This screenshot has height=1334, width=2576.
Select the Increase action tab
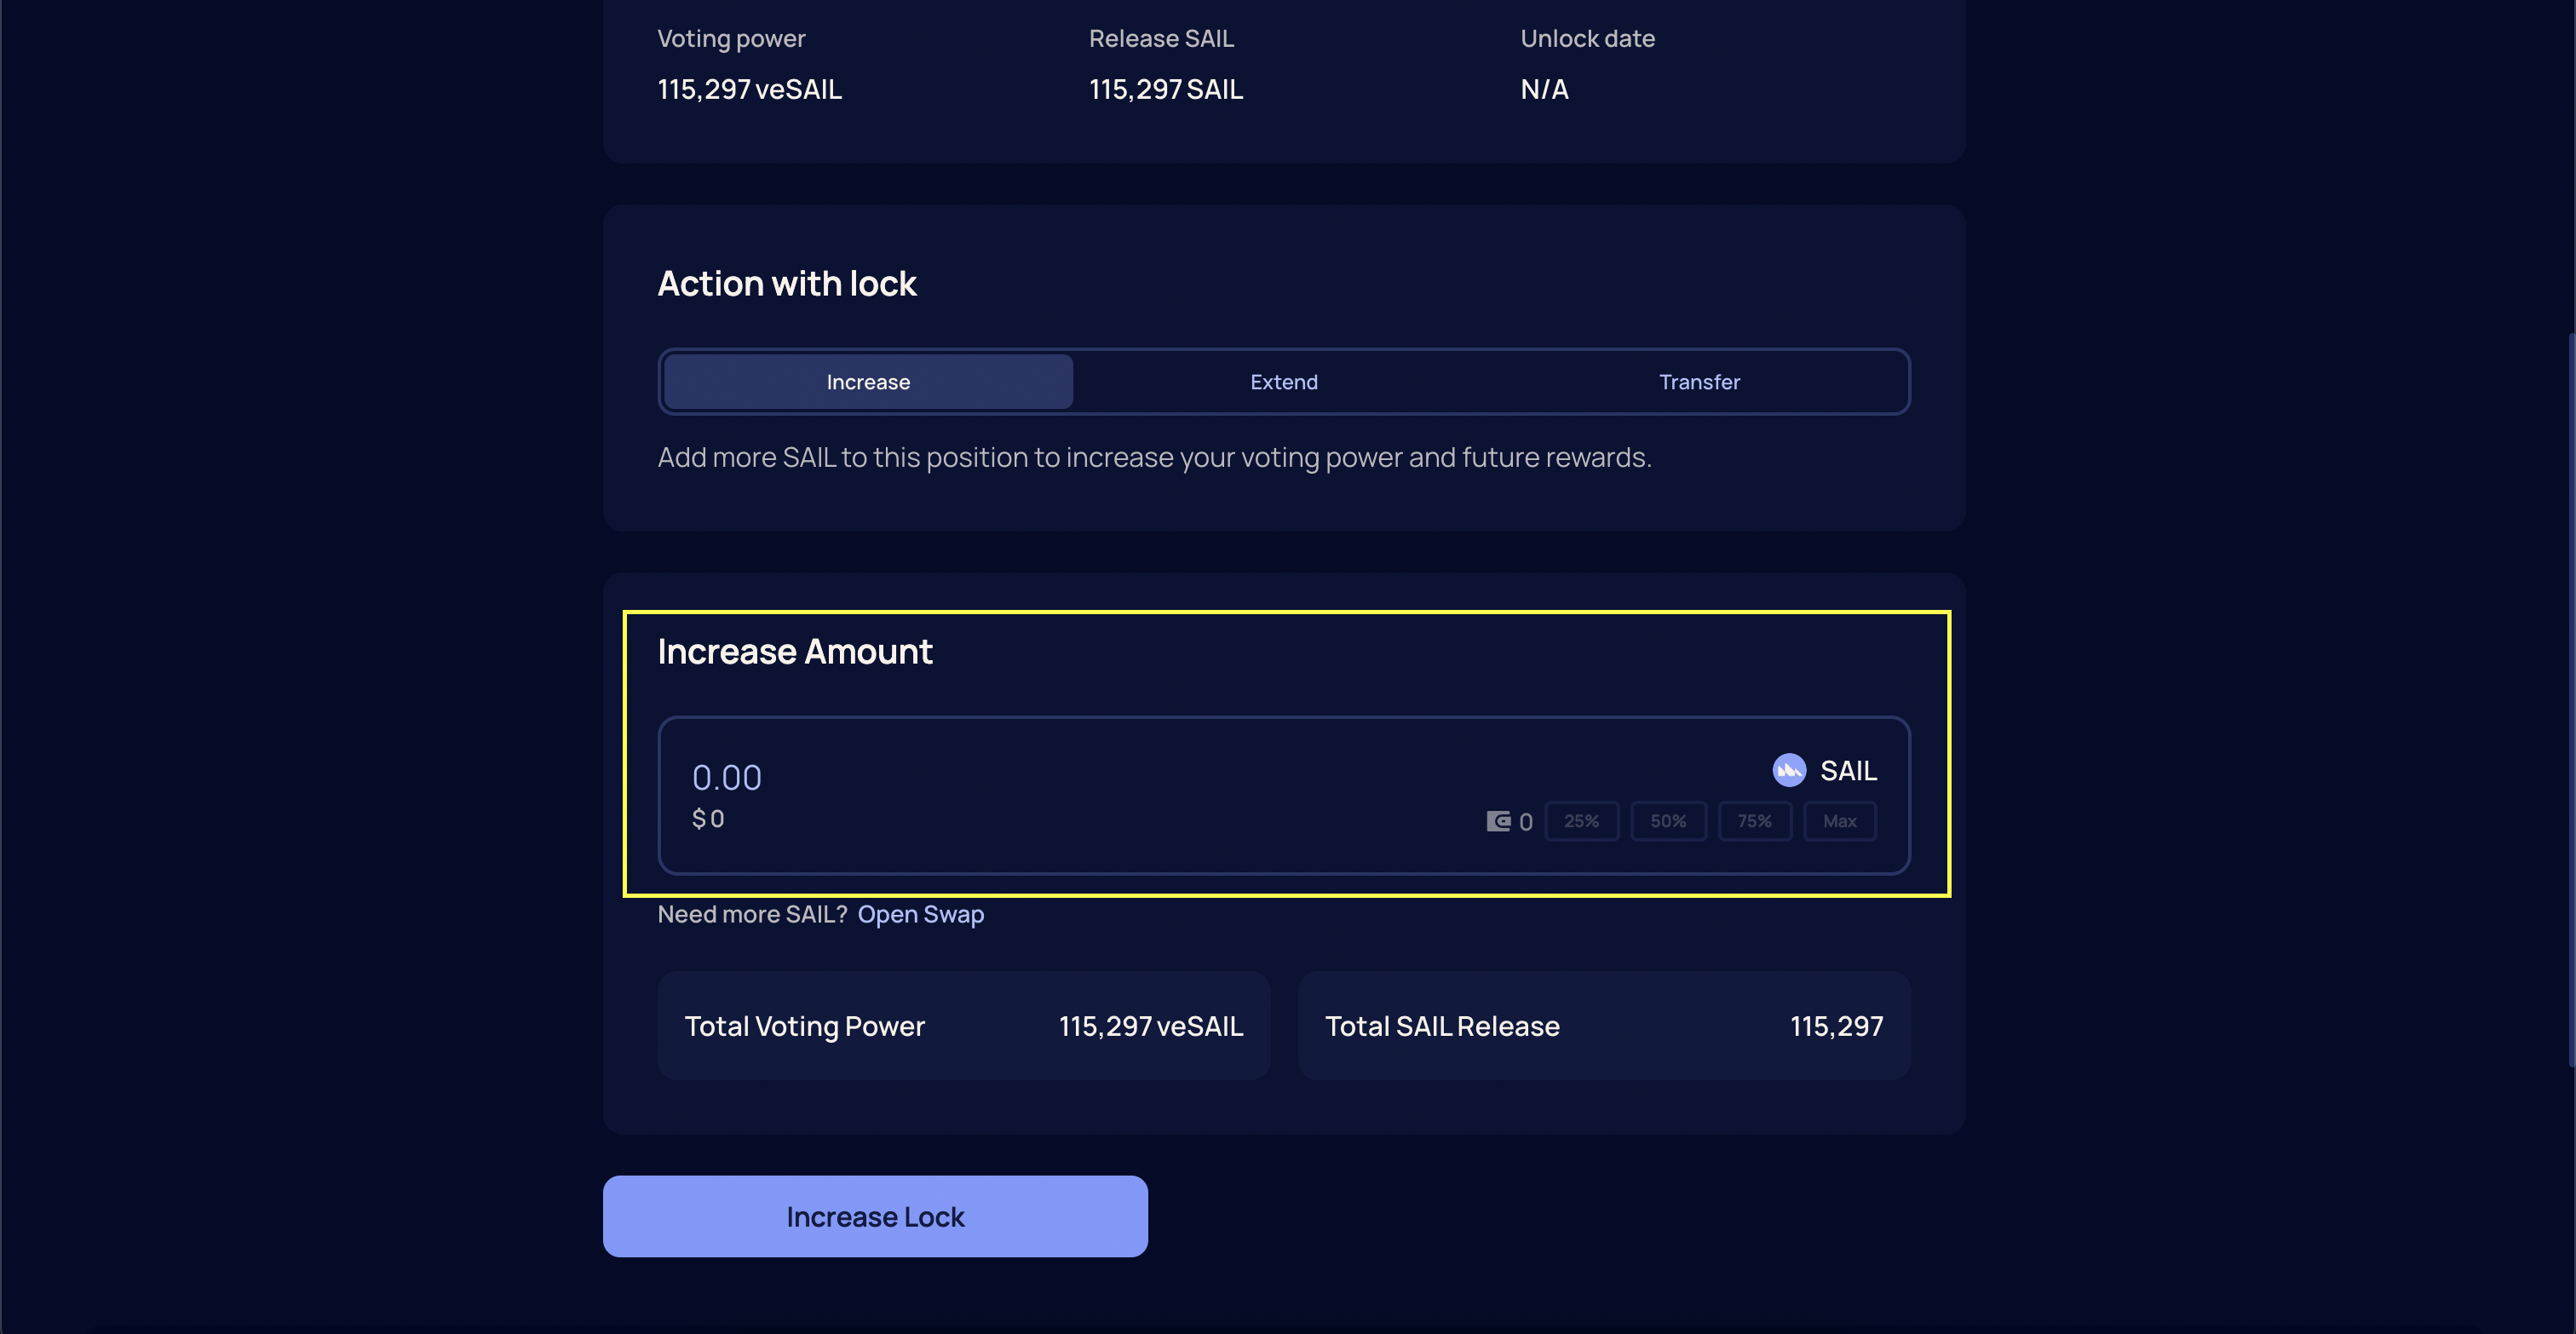pos(868,382)
